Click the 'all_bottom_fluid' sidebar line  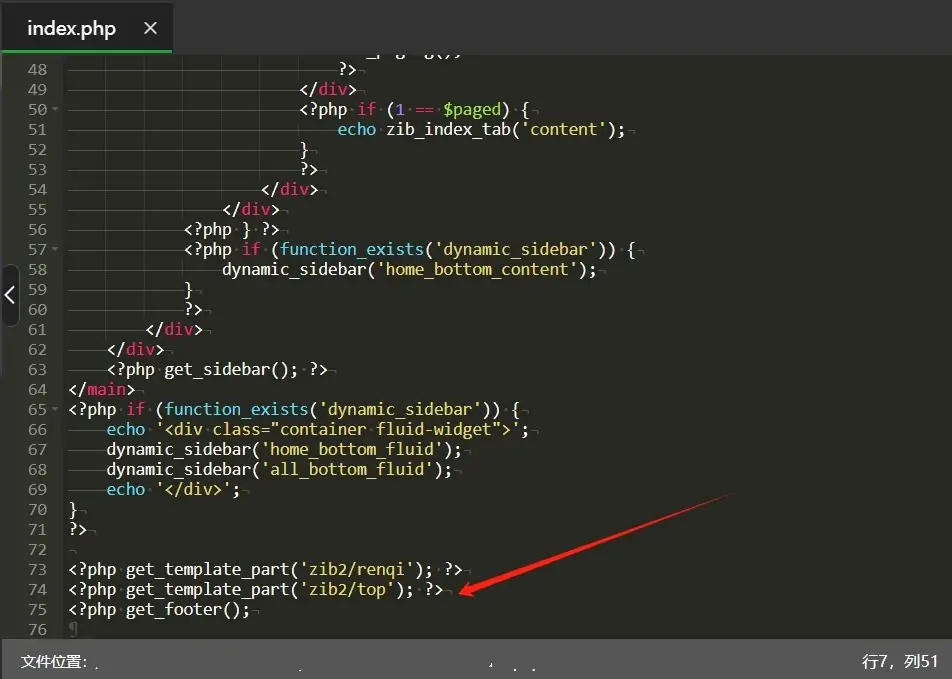click(x=279, y=469)
